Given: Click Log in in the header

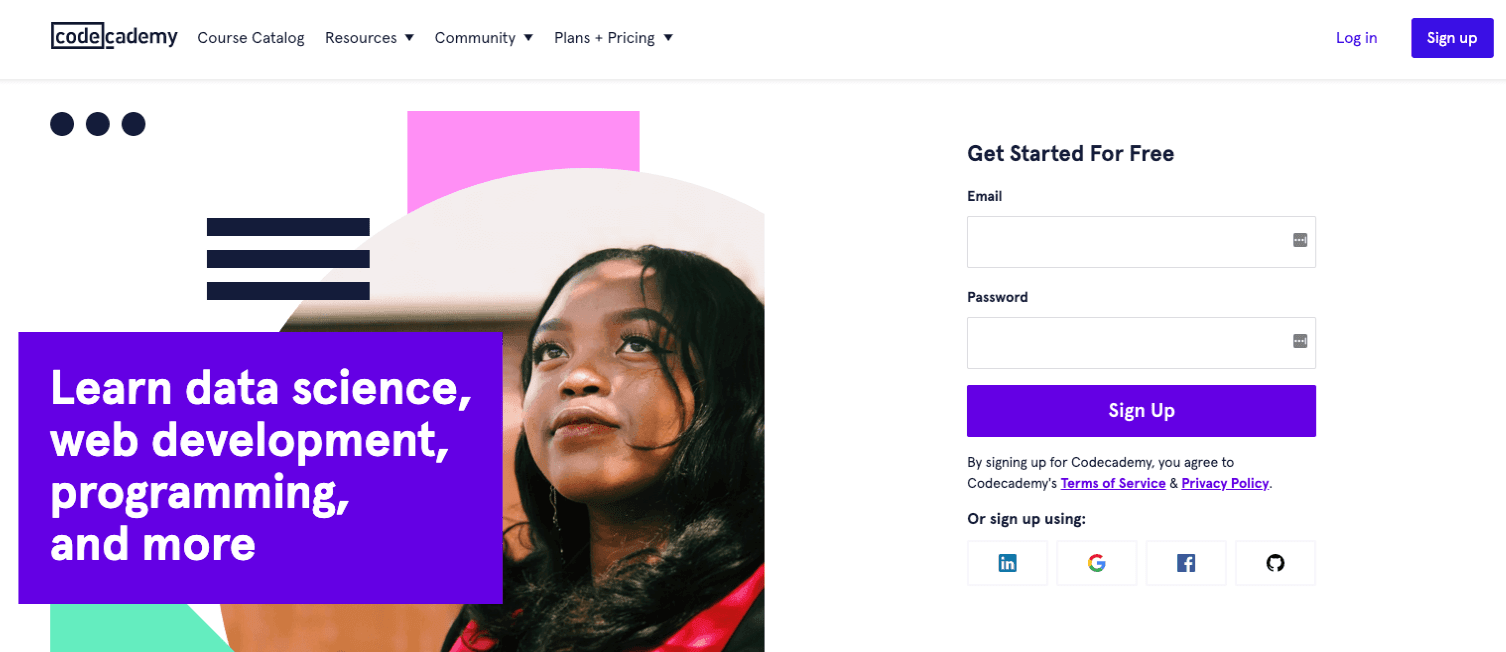Looking at the screenshot, I should coord(1356,38).
